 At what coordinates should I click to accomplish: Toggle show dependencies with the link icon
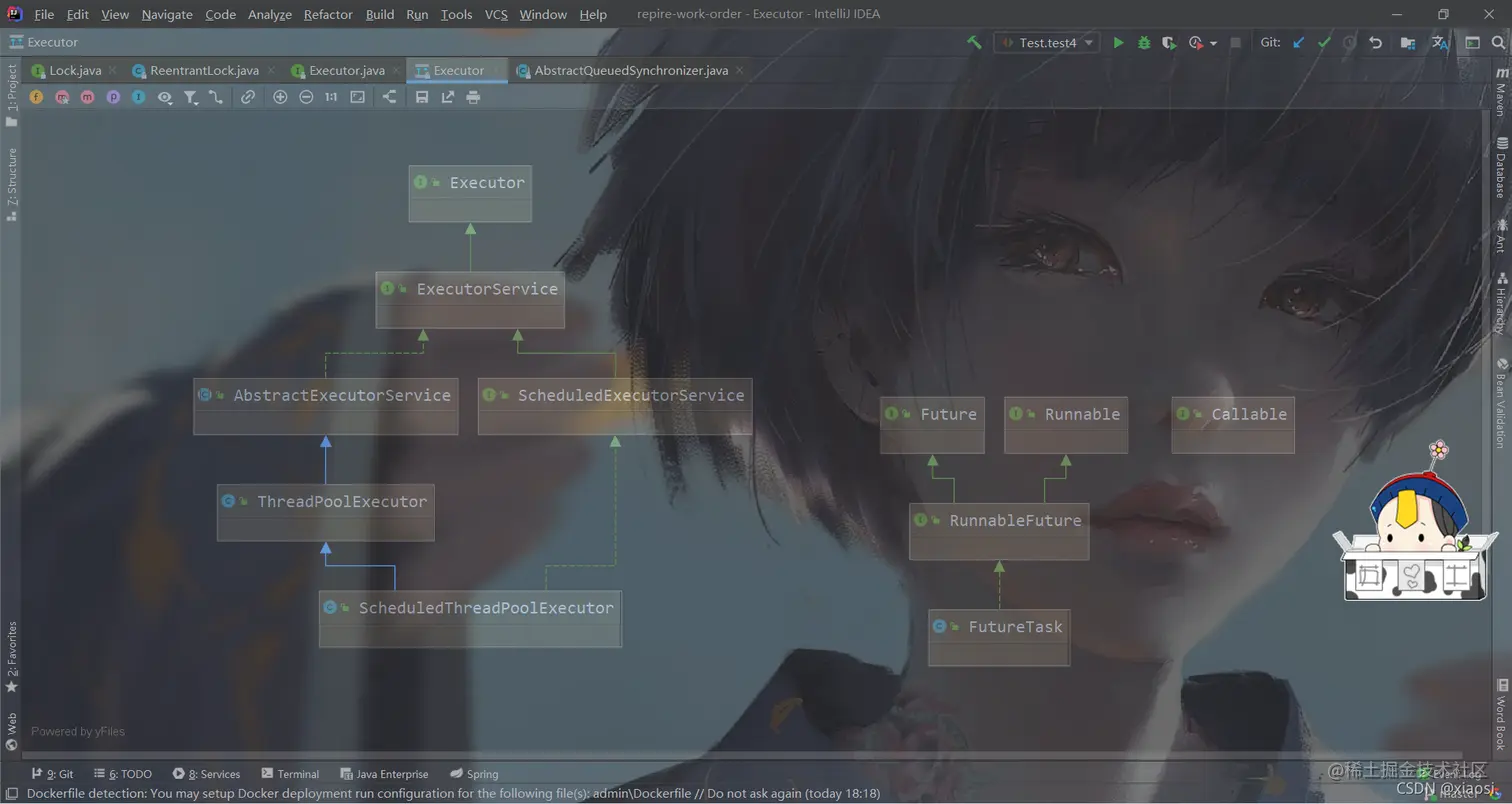pos(247,97)
